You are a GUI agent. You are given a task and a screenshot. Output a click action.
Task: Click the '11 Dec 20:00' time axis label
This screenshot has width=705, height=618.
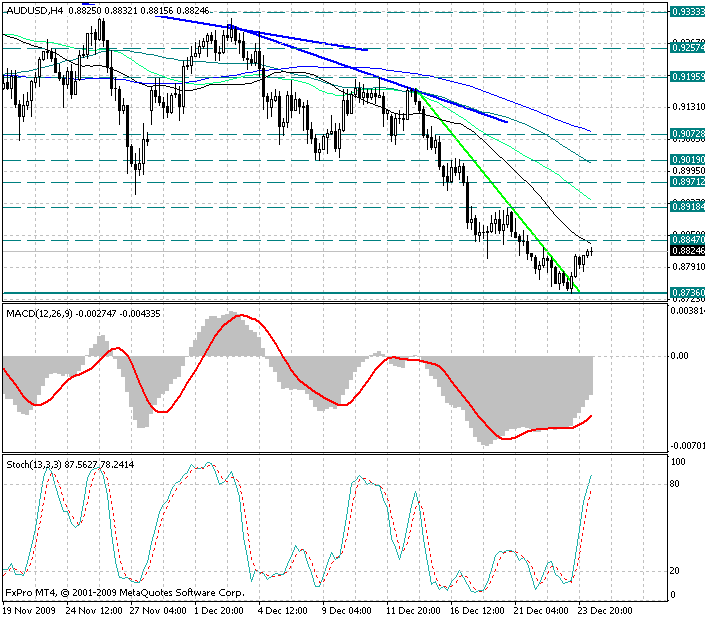413,611
